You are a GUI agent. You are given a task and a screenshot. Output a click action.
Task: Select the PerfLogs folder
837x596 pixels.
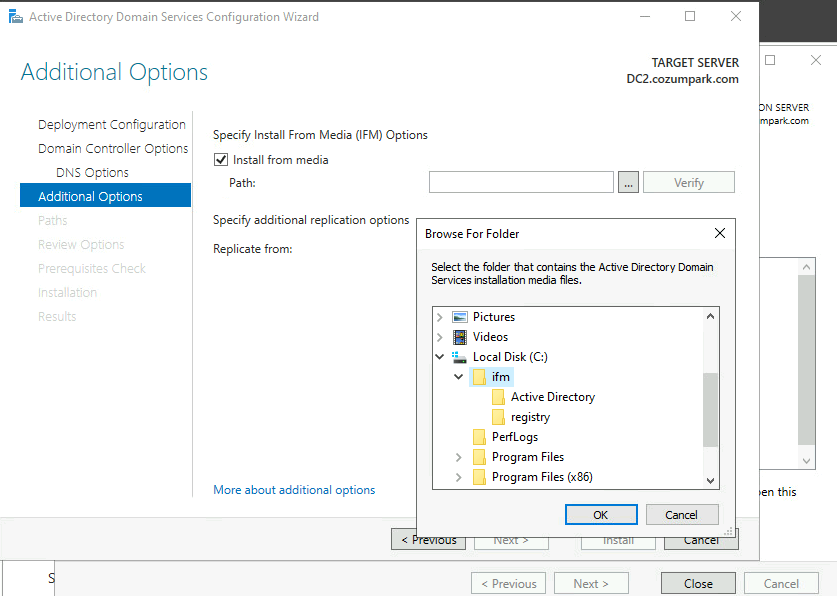(515, 437)
